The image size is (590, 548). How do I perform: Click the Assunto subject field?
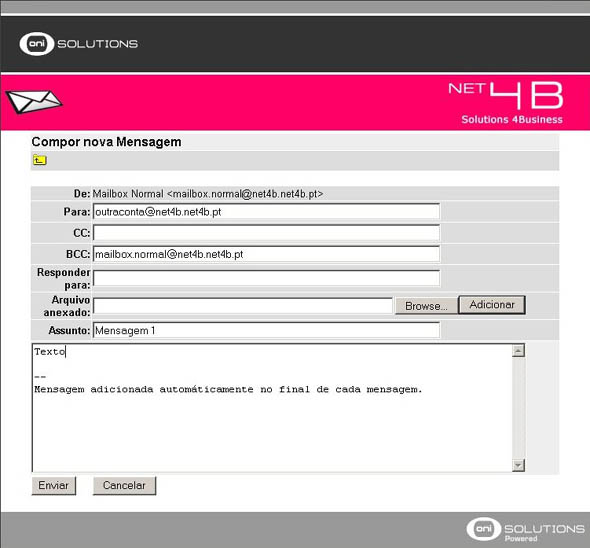click(x=266, y=330)
